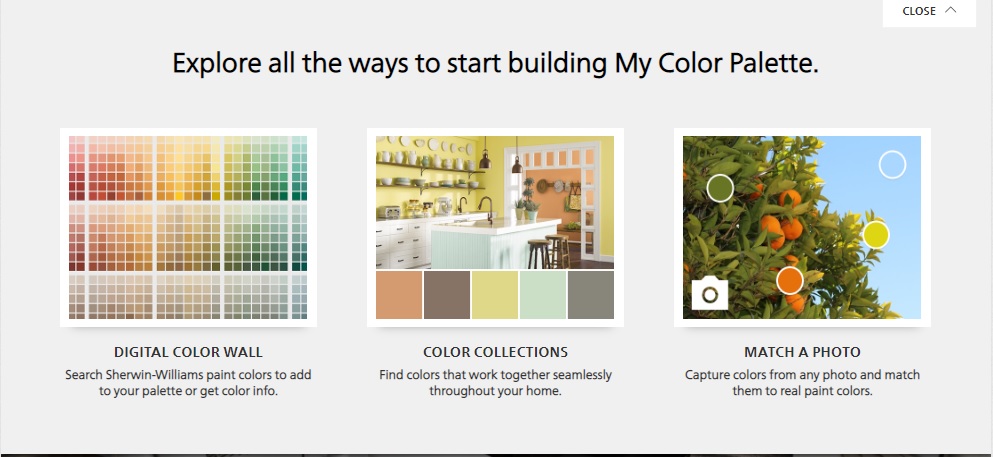Open the Color Collections heading link

[x=495, y=352]
